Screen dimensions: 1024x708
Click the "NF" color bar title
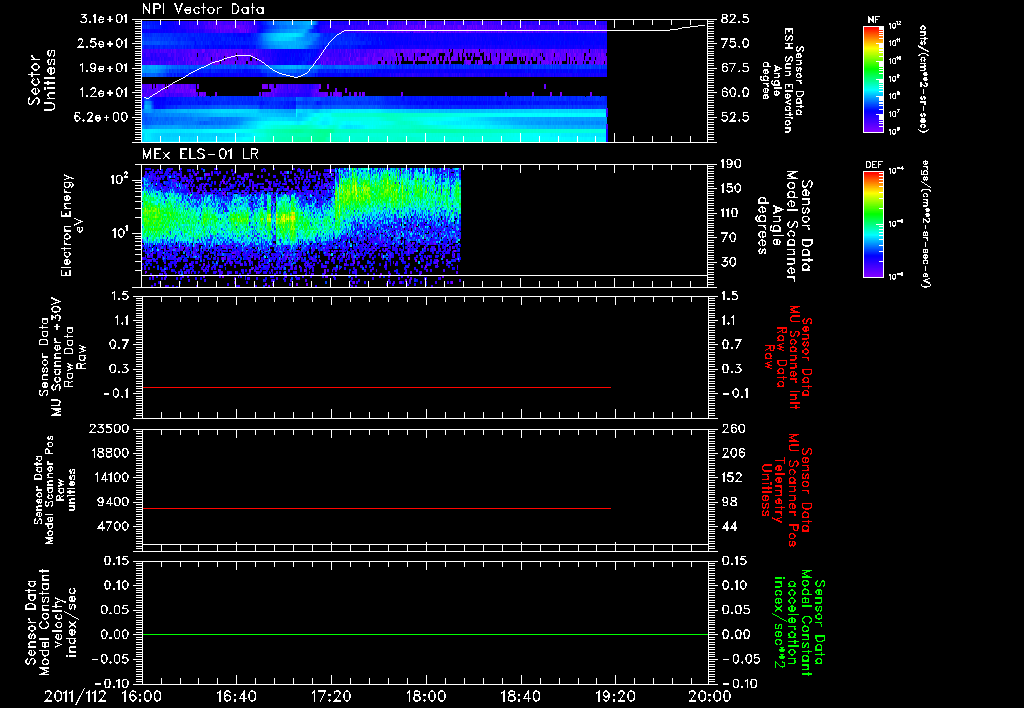pos(873,20)
